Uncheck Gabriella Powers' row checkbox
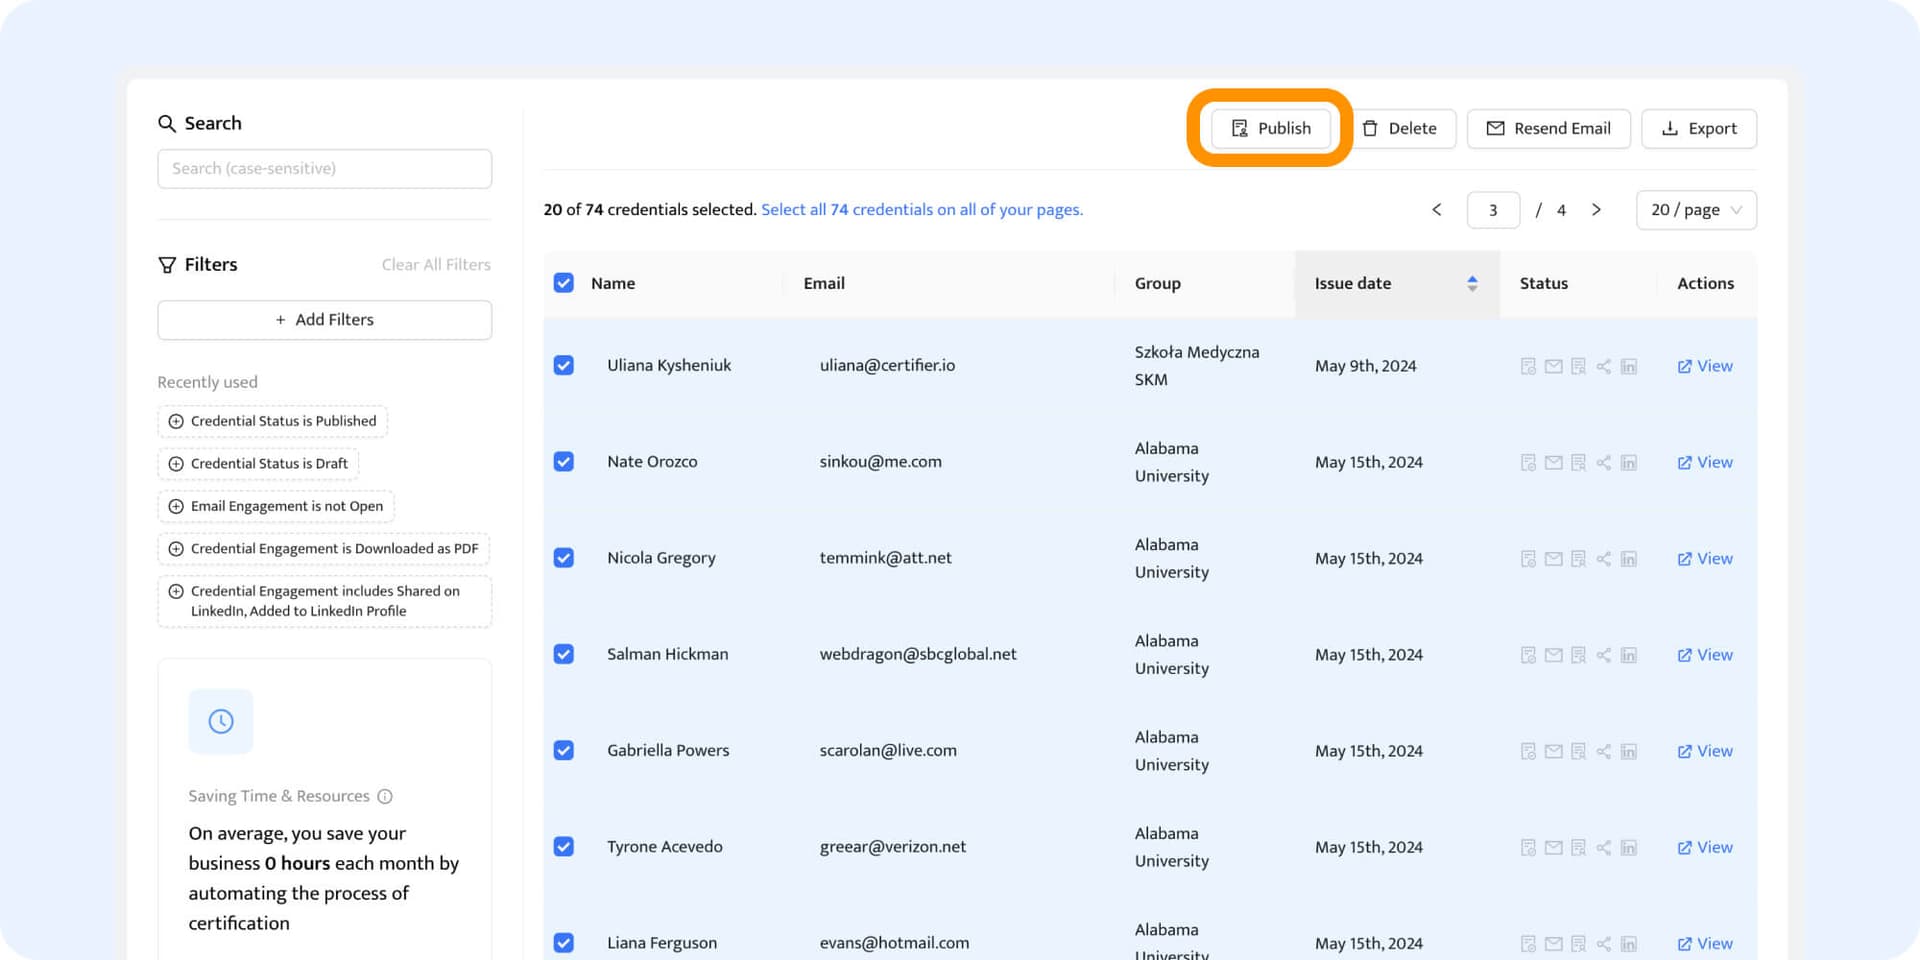 click(x=564, y=750)
